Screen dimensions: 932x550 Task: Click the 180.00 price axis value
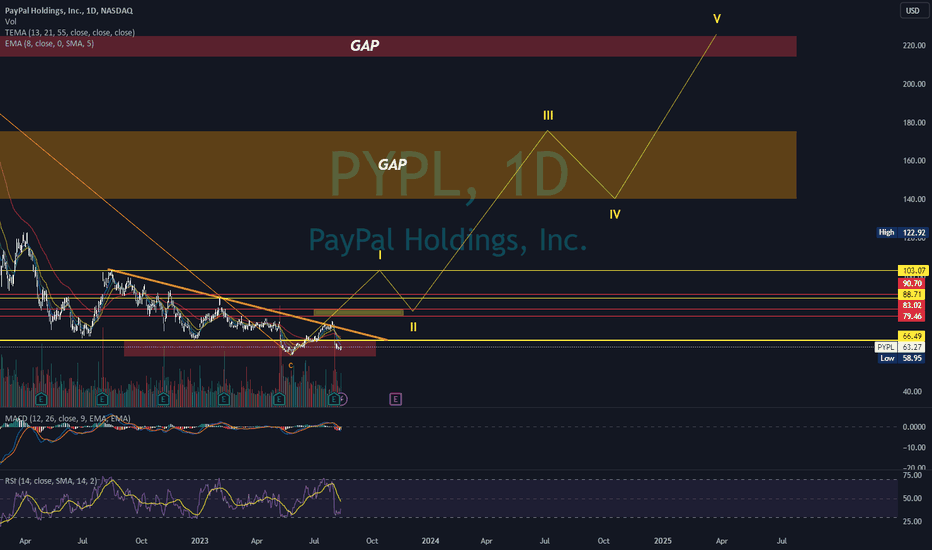click(x=914, y=122)
